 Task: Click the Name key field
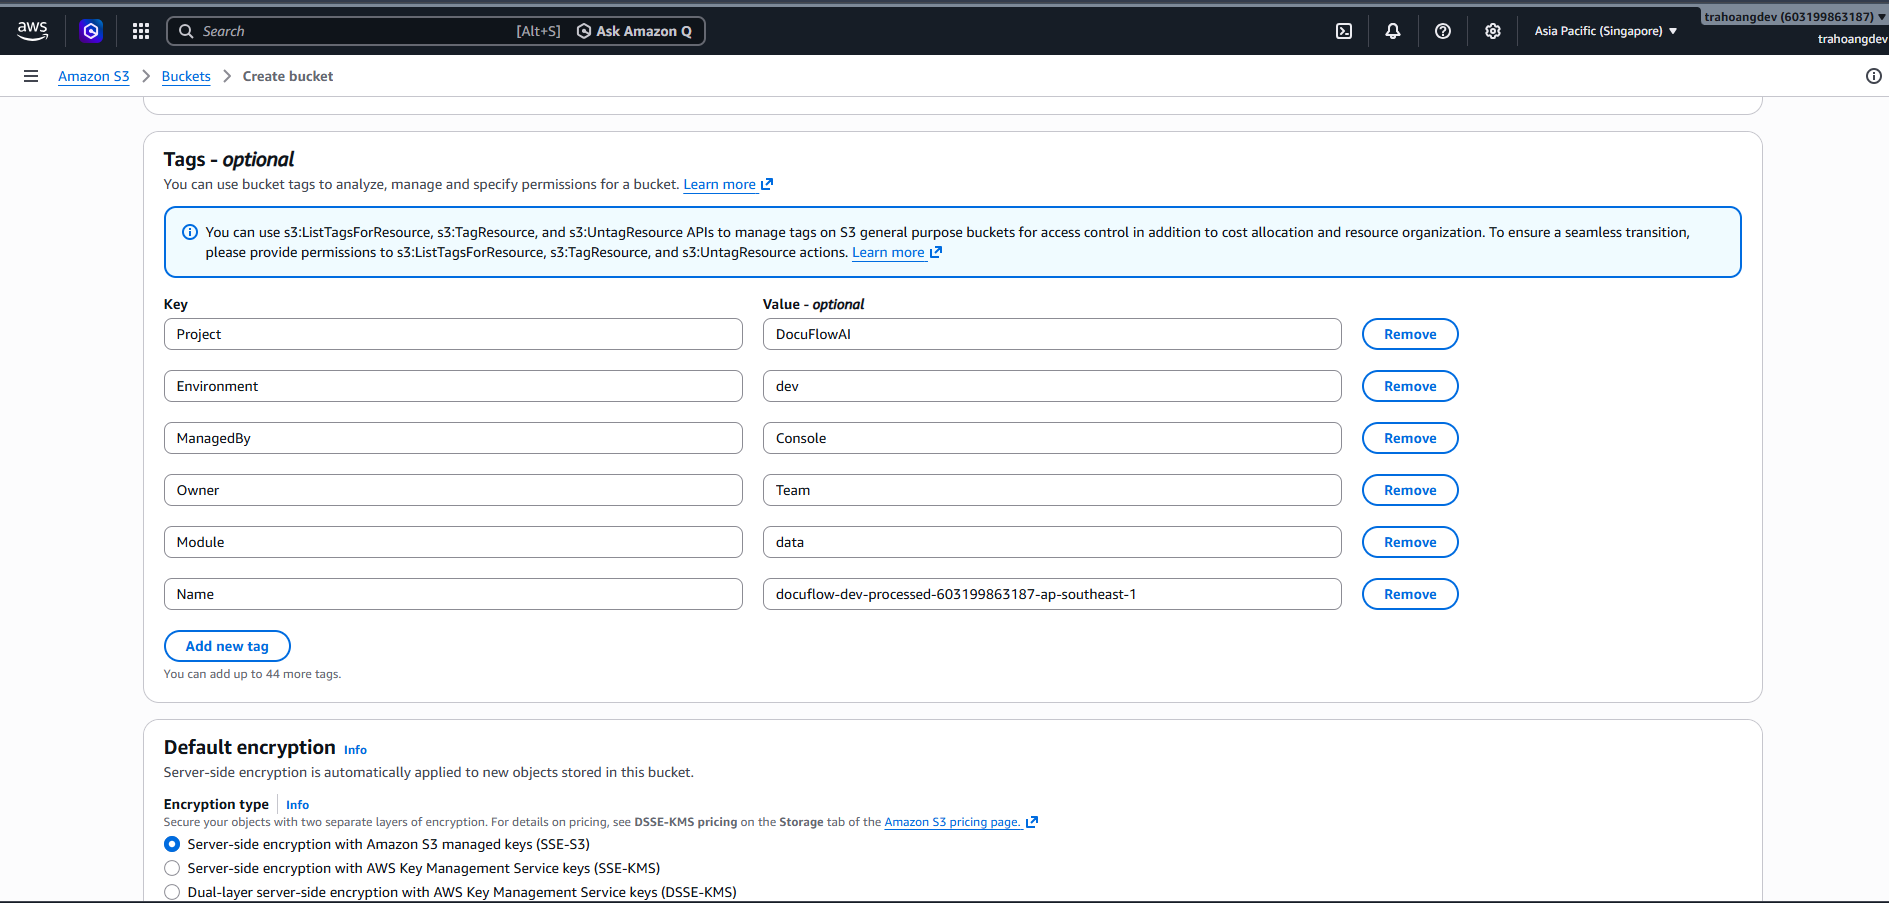pos(453,594)
